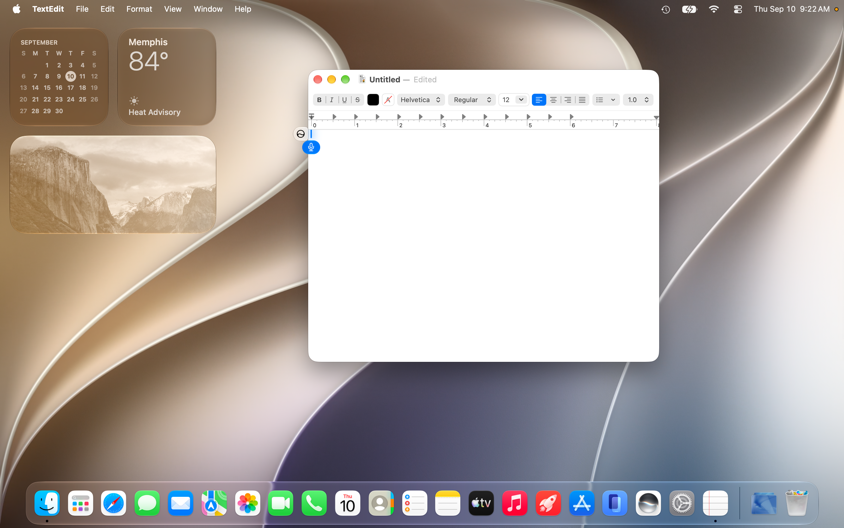This screenshot has height=528, width=844.
Task: Click the Time Machine menu bar icon
Action: tap(666, 9)
